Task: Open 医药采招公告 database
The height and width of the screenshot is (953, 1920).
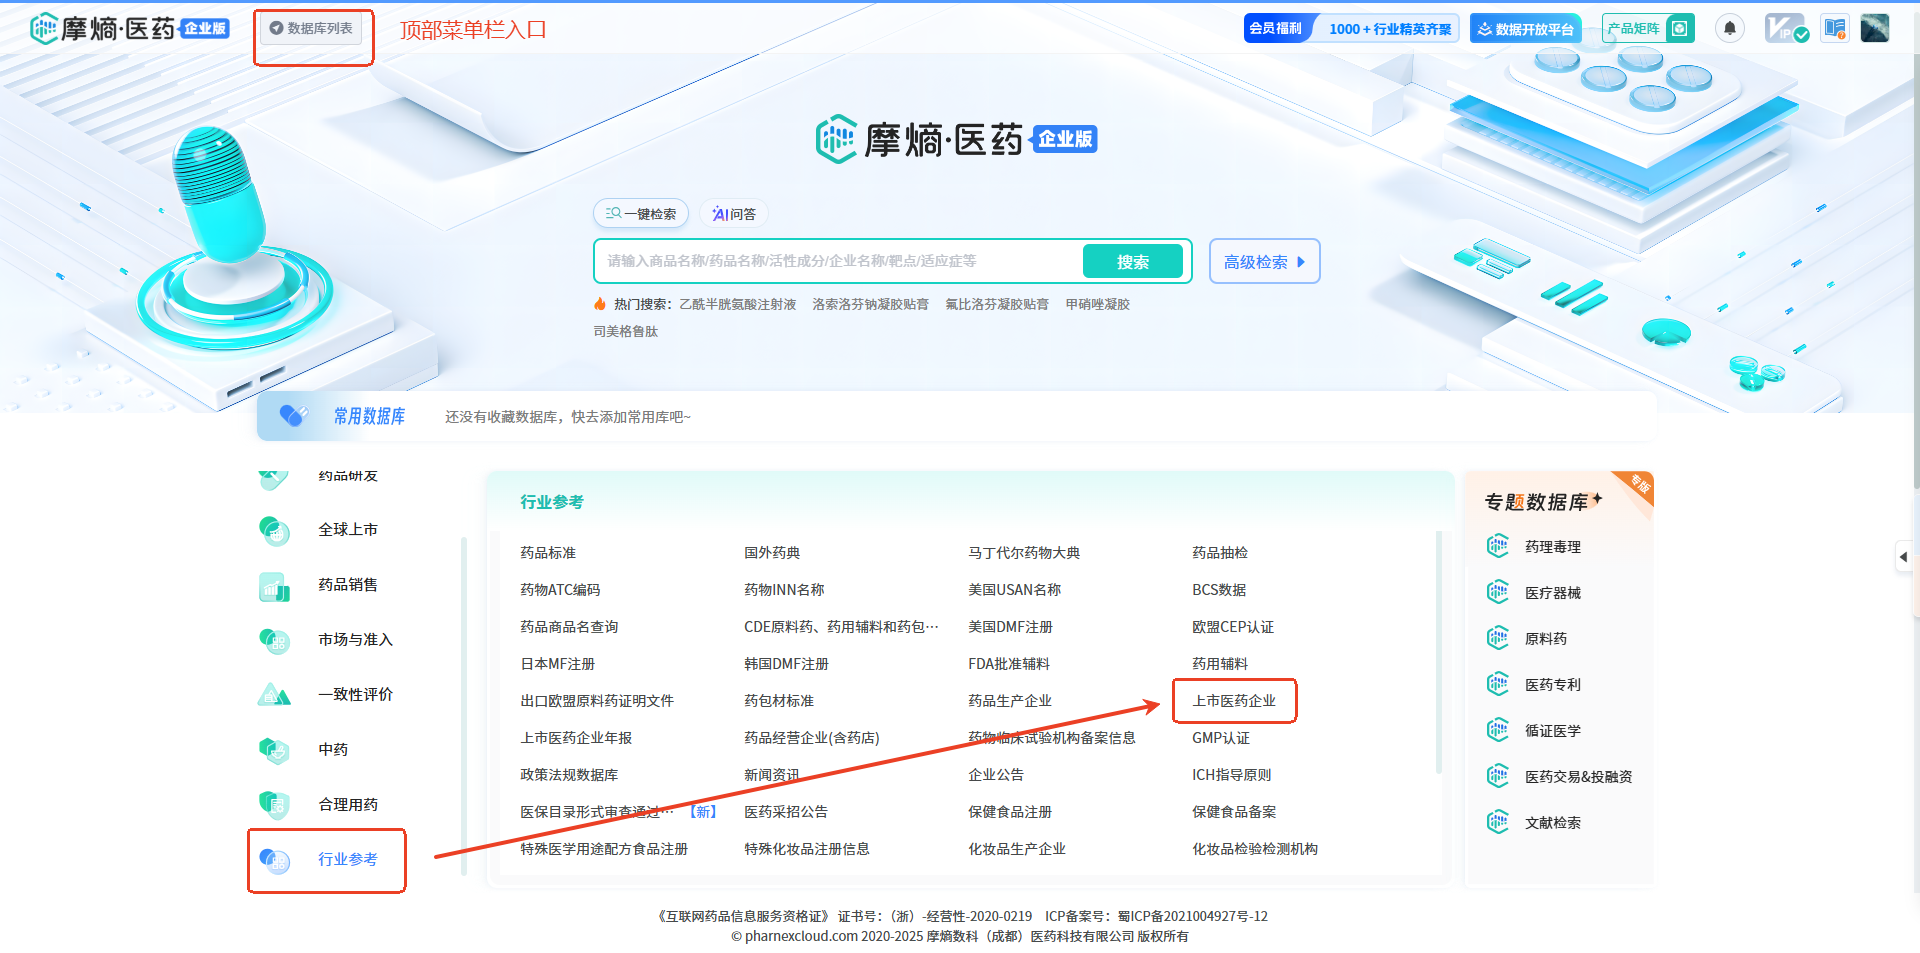Action: pyautogui.click(x=786, y=812)
